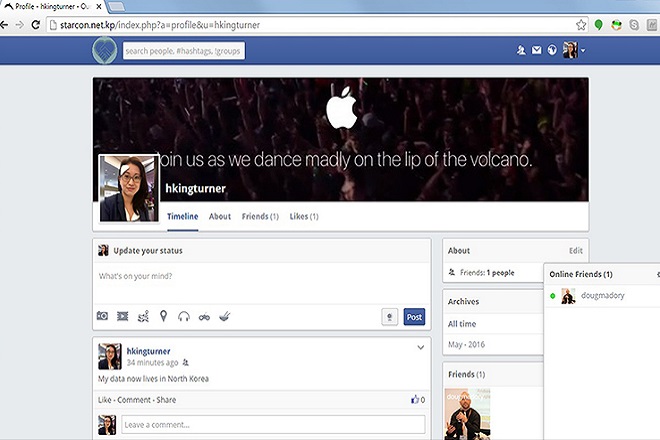Click the camera photo upload icon
This screenshot has width=660, height=440.
point(102,316)
